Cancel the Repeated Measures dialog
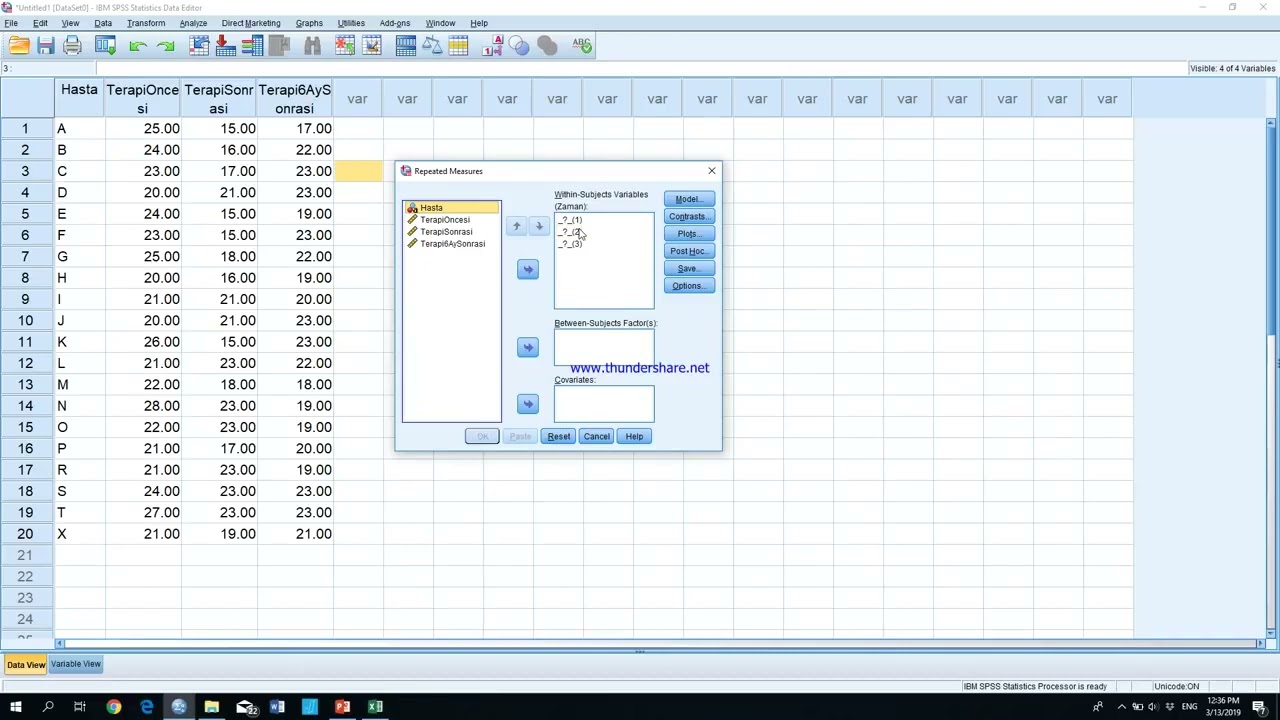 [596, 436]
